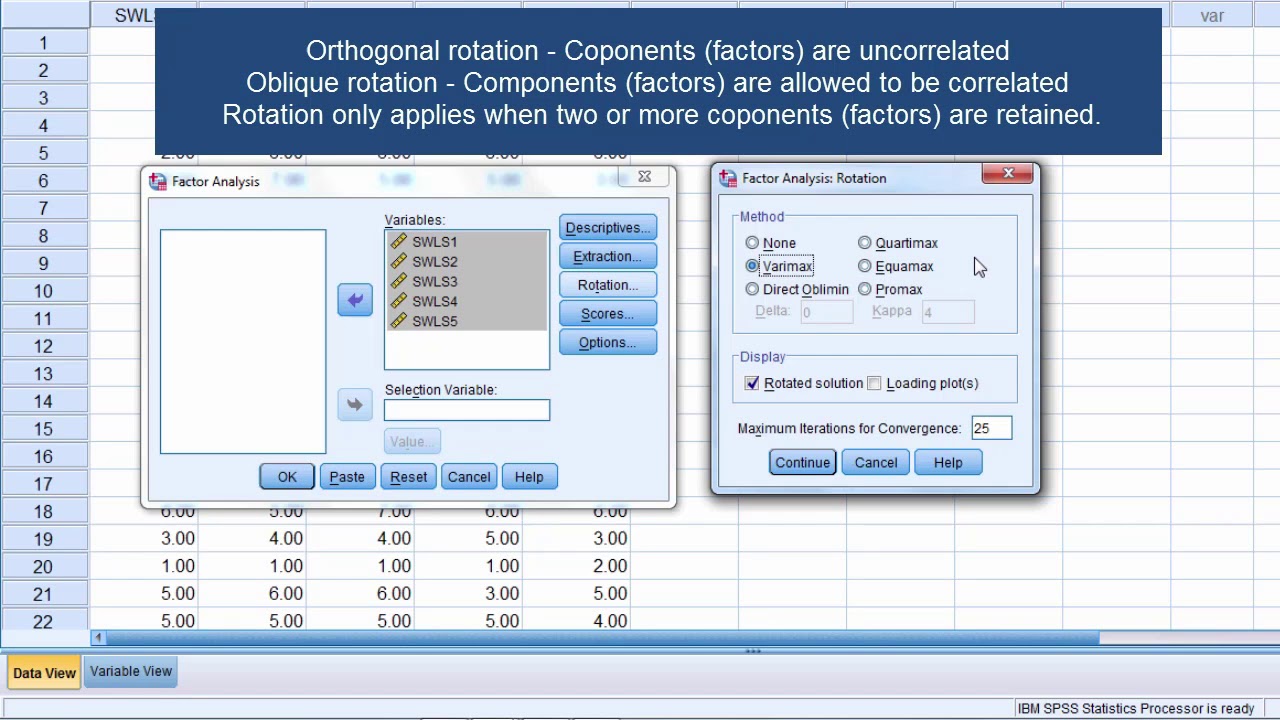Click the SWLS2 ruler scale icon
The width and height of the screenshot is (1280, 720).
399,262
